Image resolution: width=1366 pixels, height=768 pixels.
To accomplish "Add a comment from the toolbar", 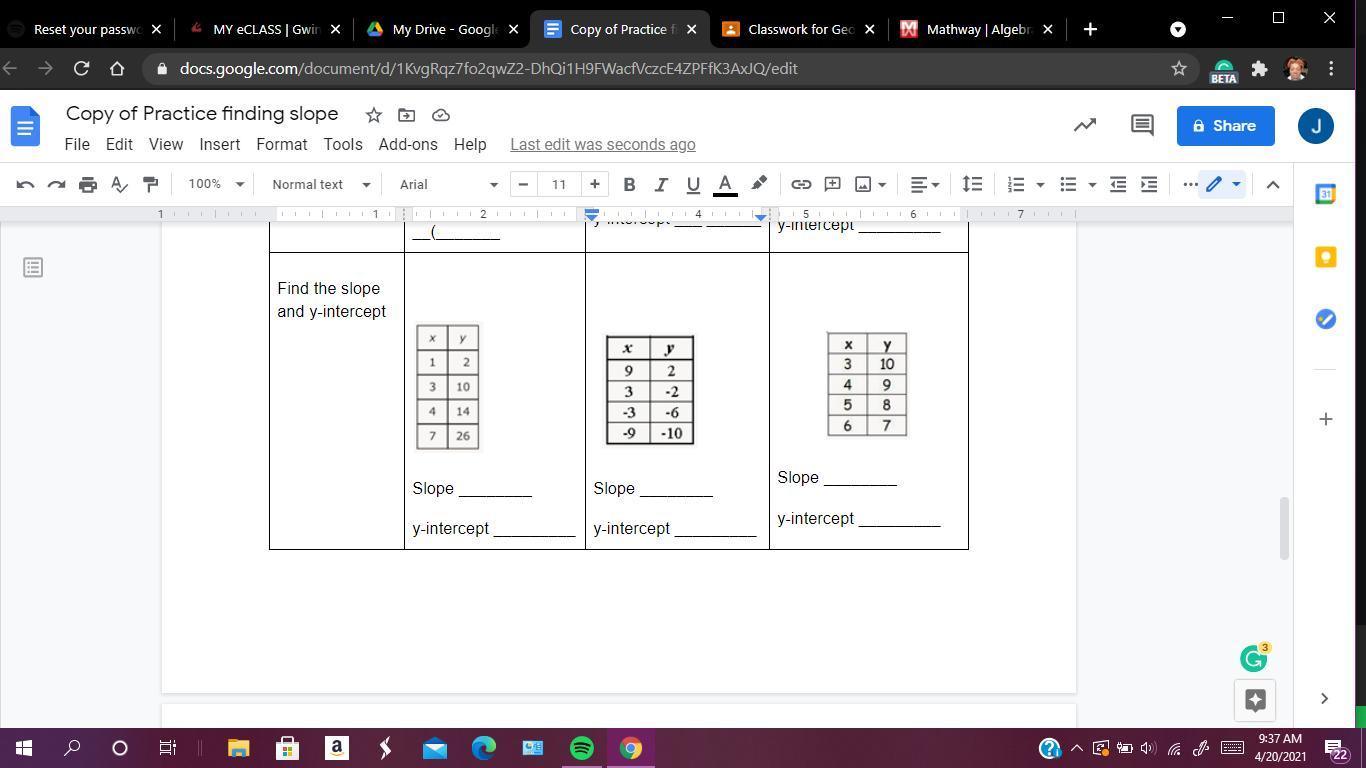I will pyautogui.click(x=832, y=184).
